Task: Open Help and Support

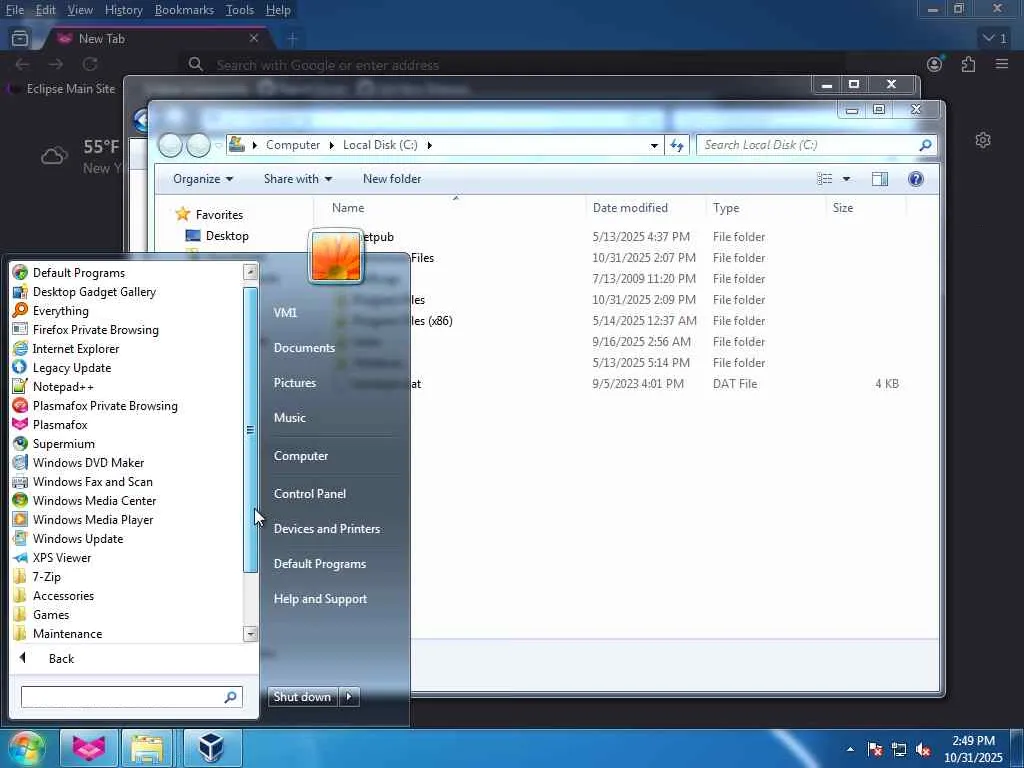Action: coord(320,598)
